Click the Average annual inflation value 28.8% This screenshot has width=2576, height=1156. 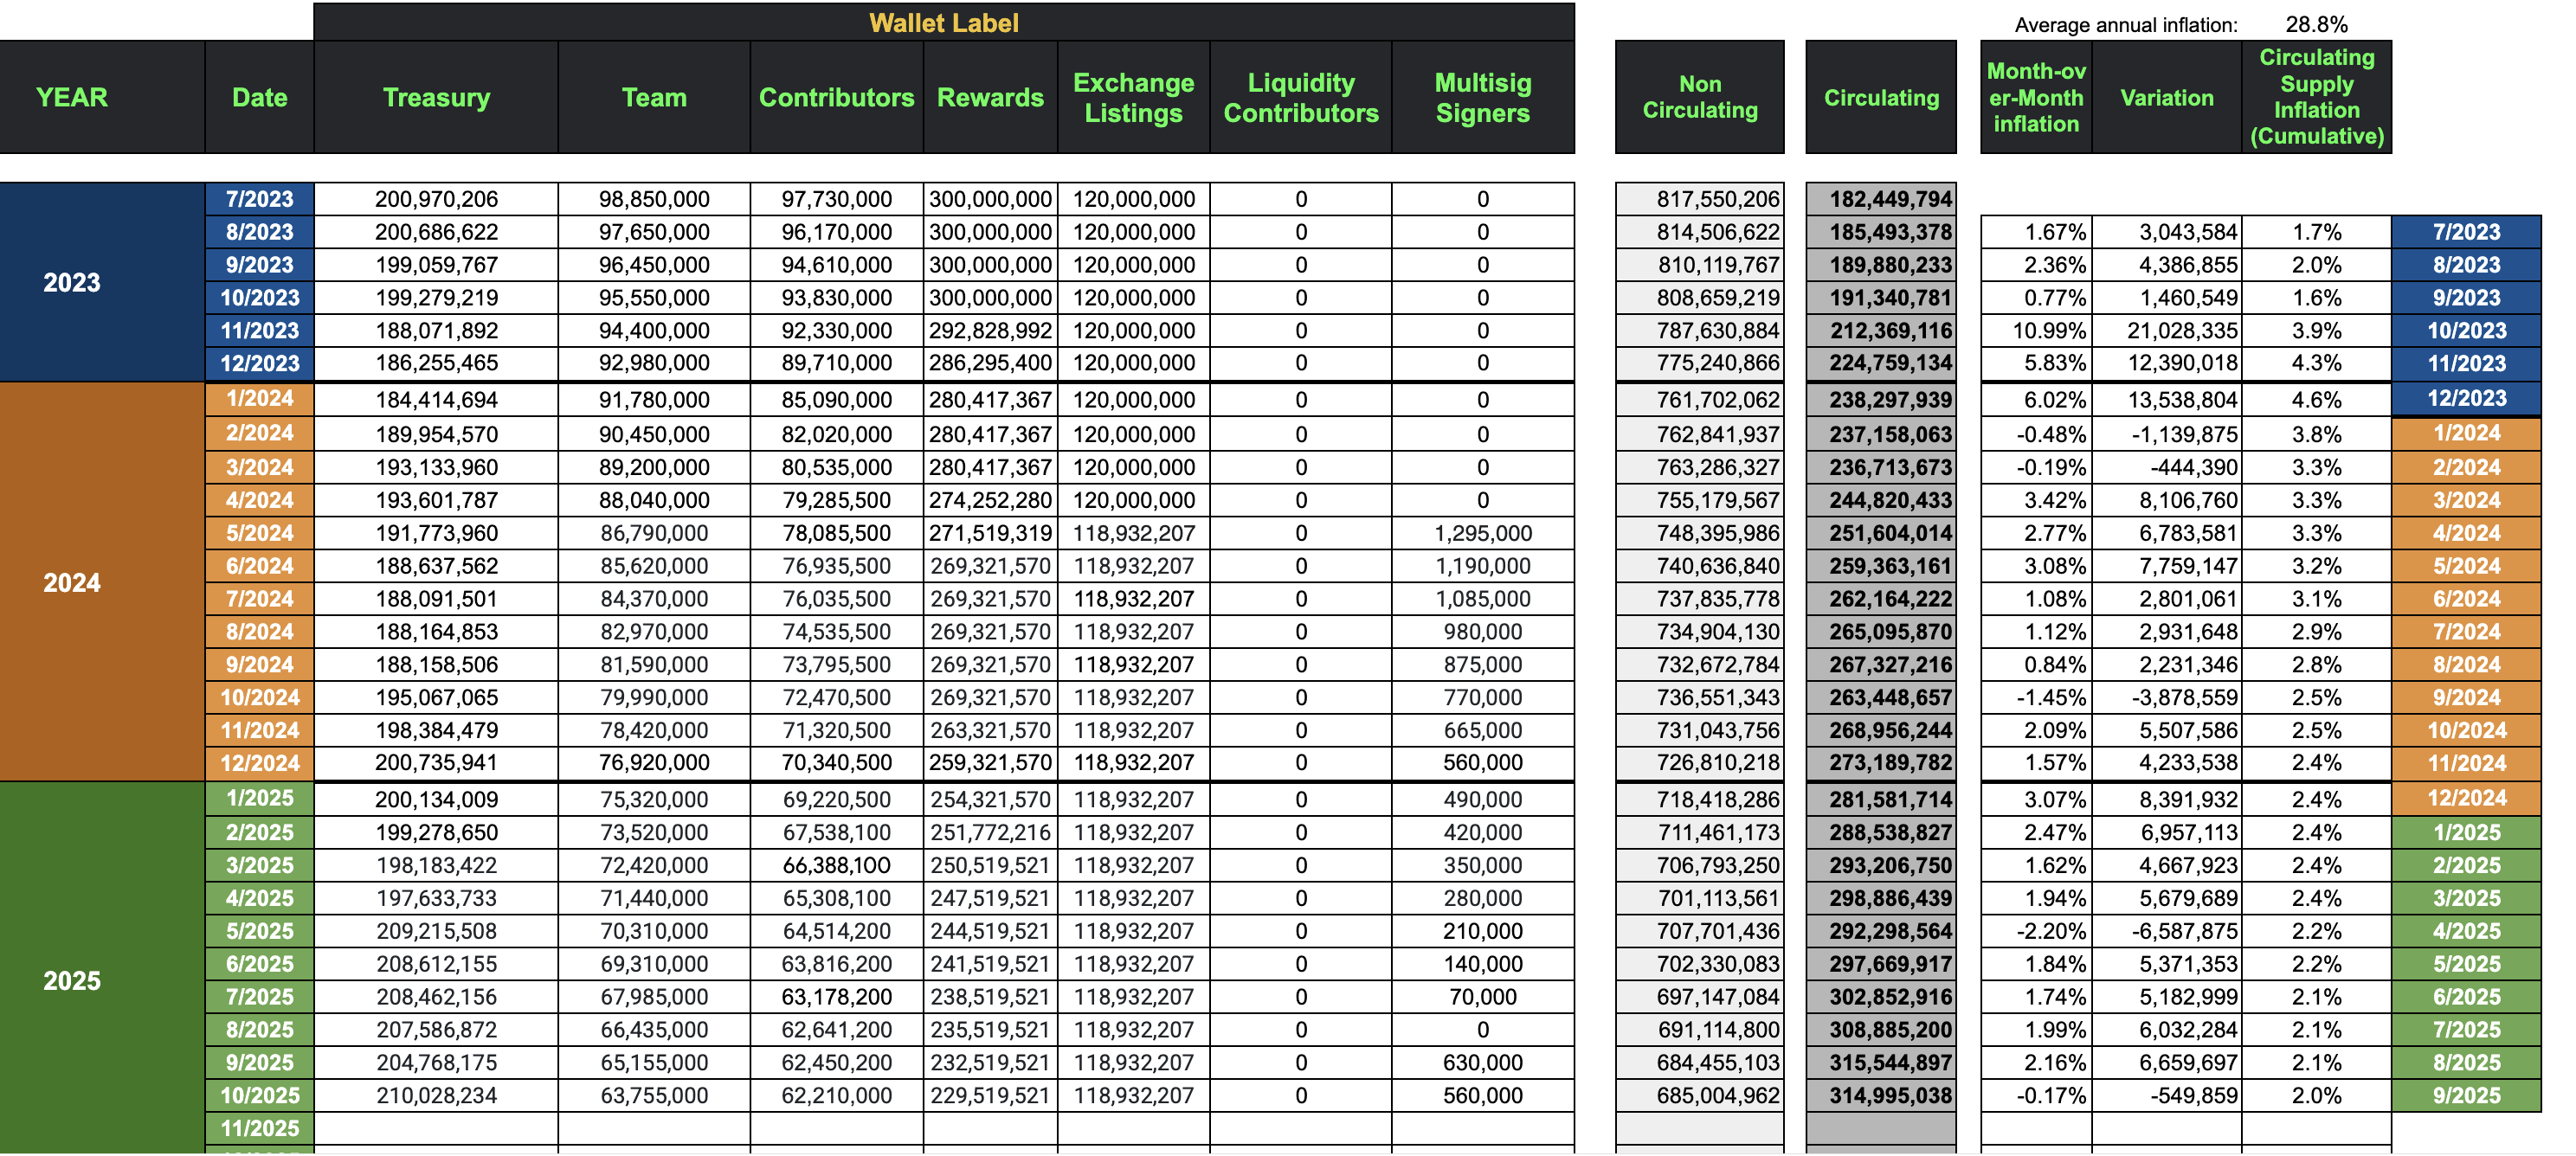pos(2316,24)
